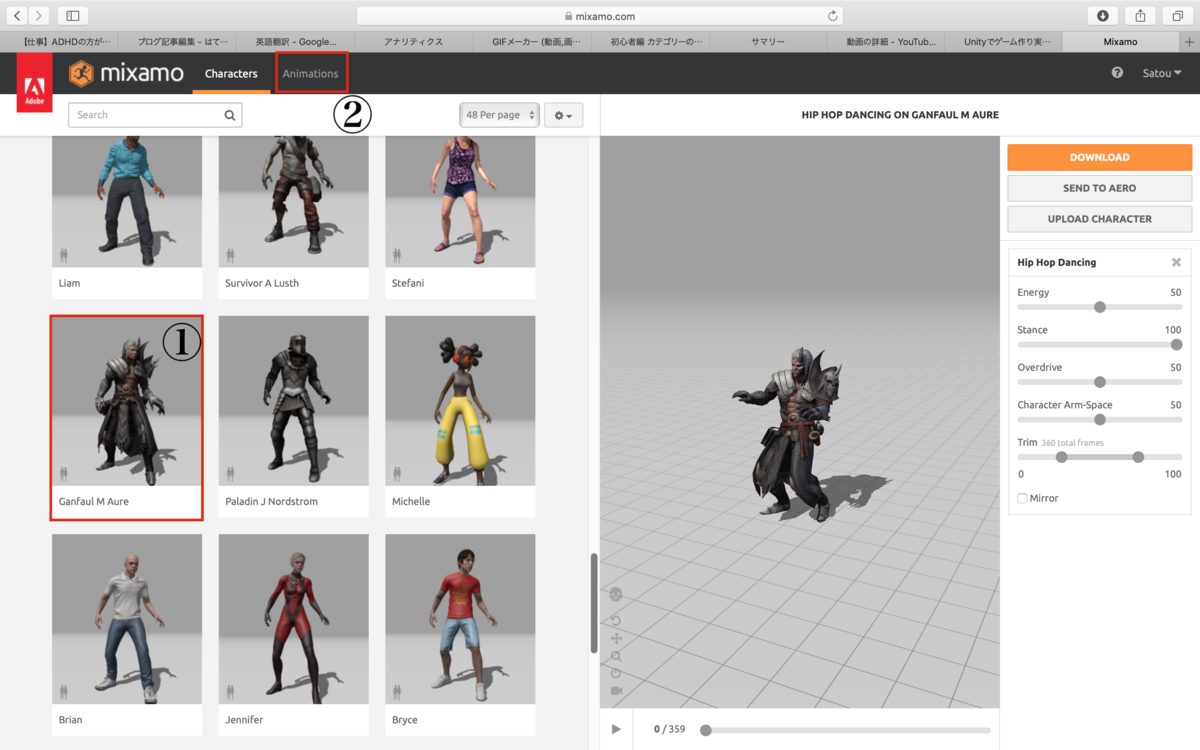Click the search magnifier icon
The height and width of the screenshot is (750, 1200).
[230, 115]
